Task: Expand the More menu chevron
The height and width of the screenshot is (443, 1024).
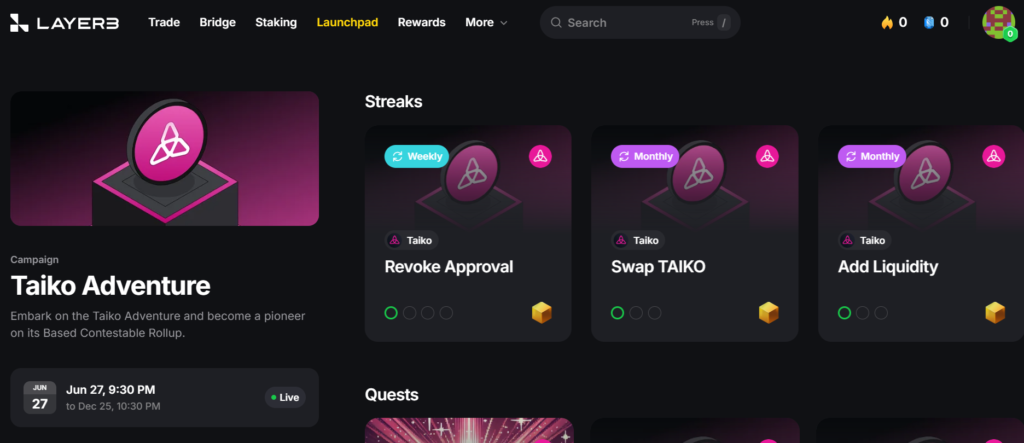Action: 504,23
